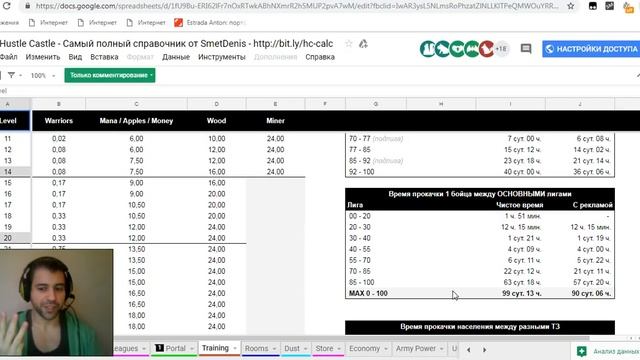Image resolution: width=640 pixels, height=360 pixels.
Task: Click the Explore icon beside Анализ данных
Action: coord(582,351)
